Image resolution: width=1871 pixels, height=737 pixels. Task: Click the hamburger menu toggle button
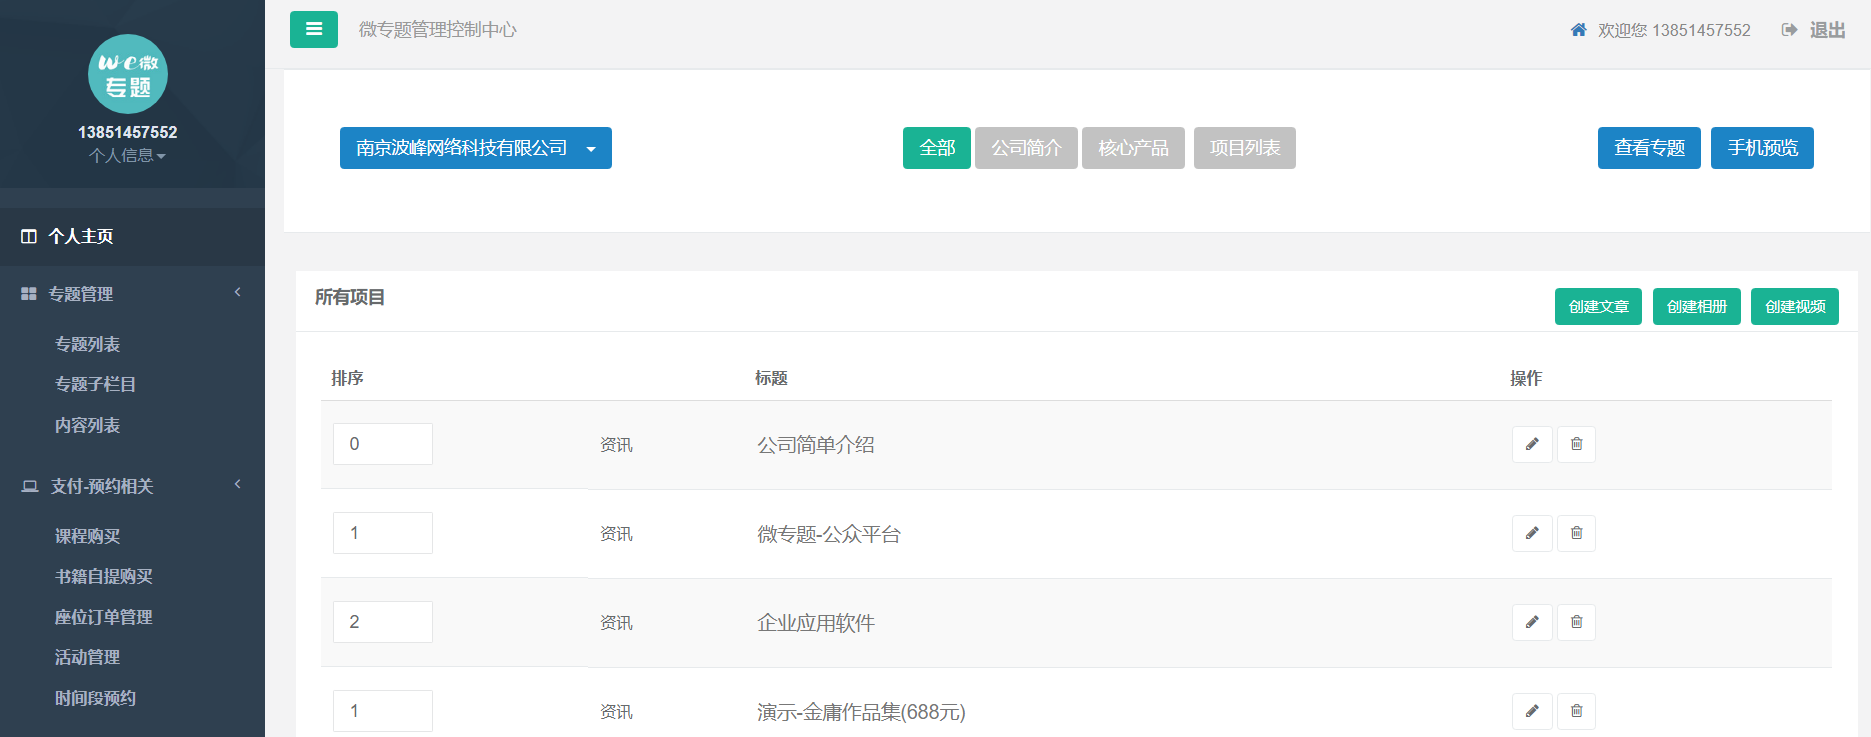pyautogui.click(x=313, y=29)
